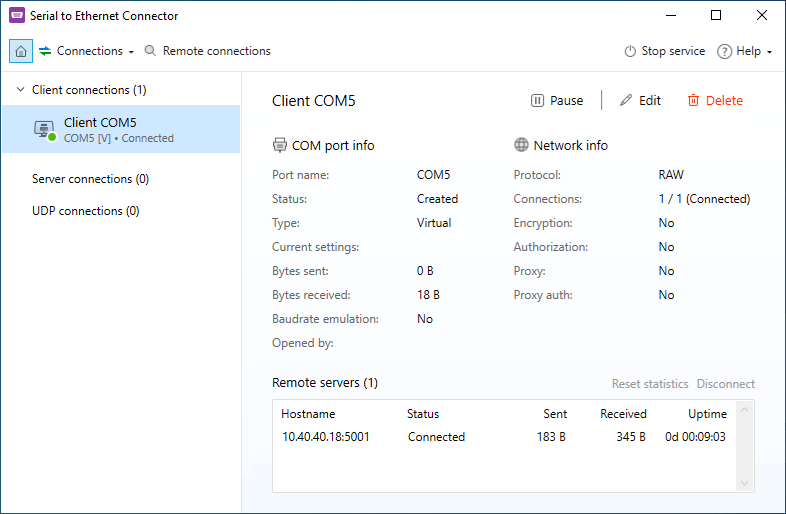786x514 pixels.
Task: Select UDP connections (0)
Action: [86, 211]
